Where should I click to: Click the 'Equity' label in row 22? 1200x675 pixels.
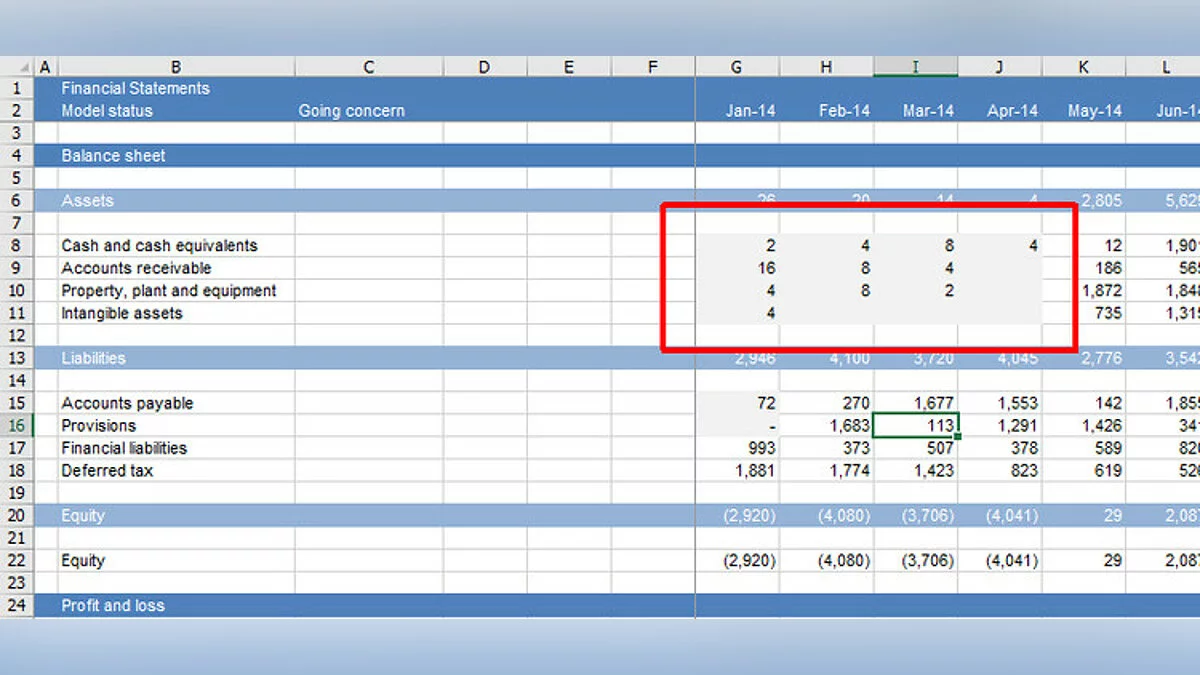point(83,561)
